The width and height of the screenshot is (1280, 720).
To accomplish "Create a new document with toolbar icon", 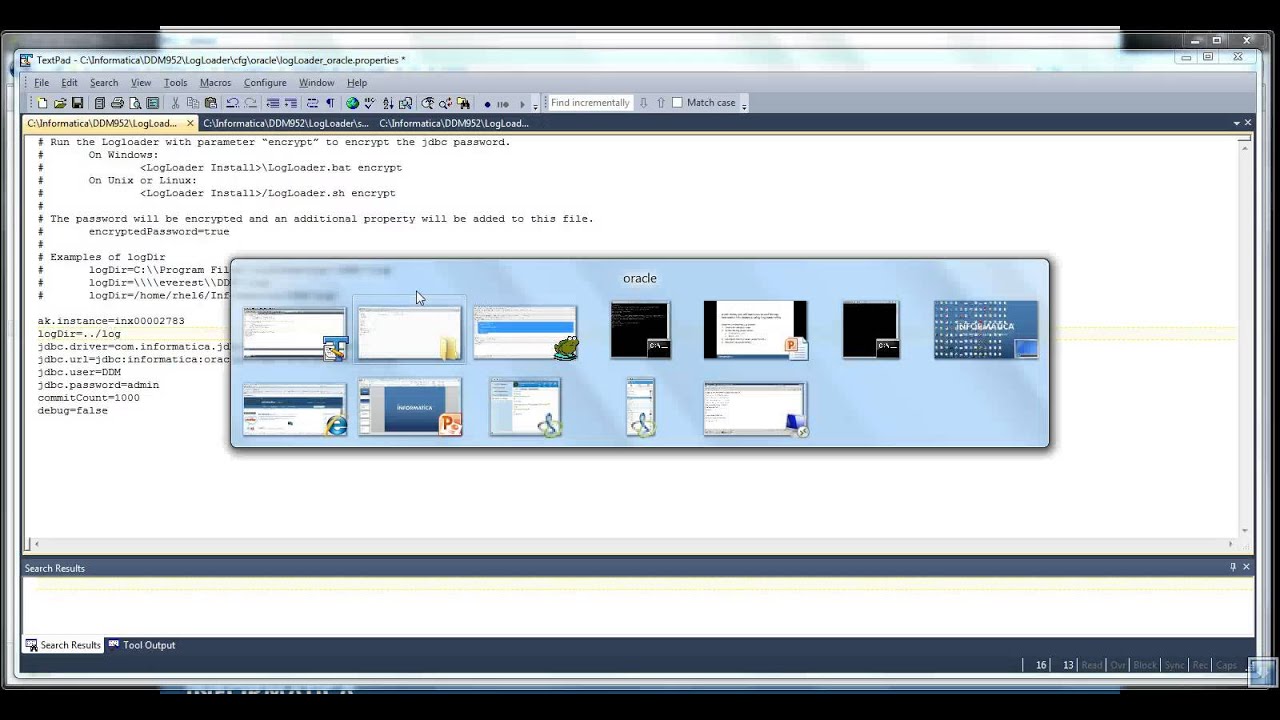I will (42, 103).
